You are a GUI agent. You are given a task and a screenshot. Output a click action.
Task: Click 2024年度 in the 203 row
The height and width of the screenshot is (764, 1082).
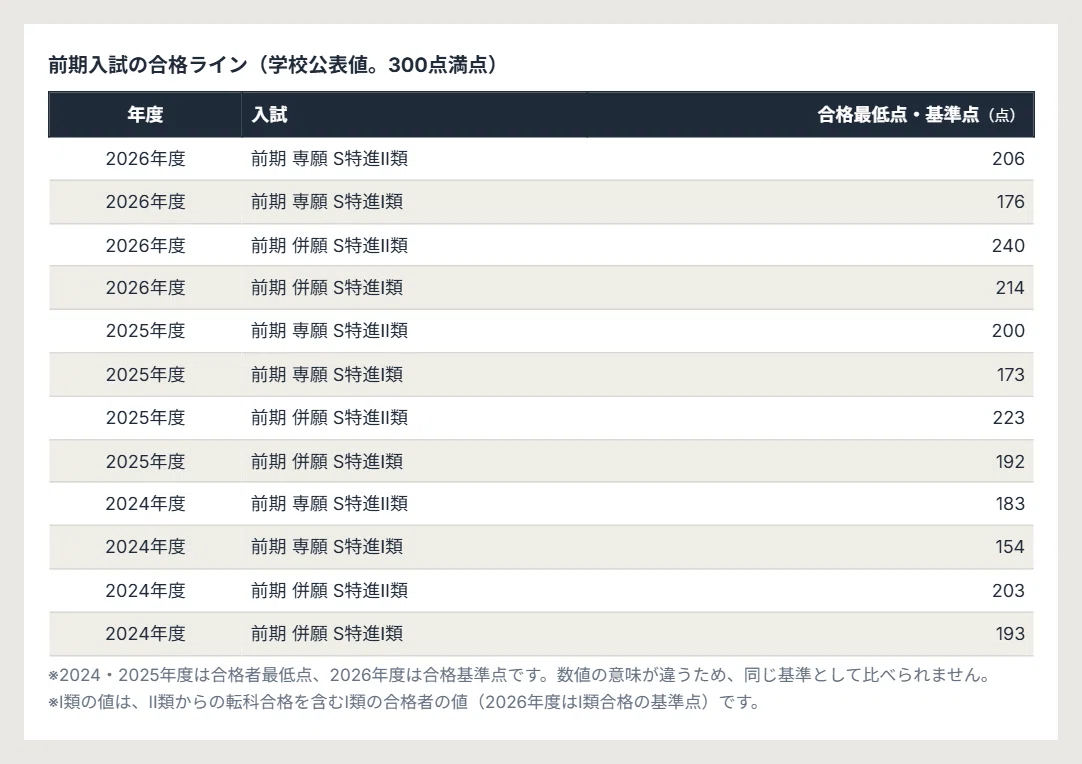146,591
